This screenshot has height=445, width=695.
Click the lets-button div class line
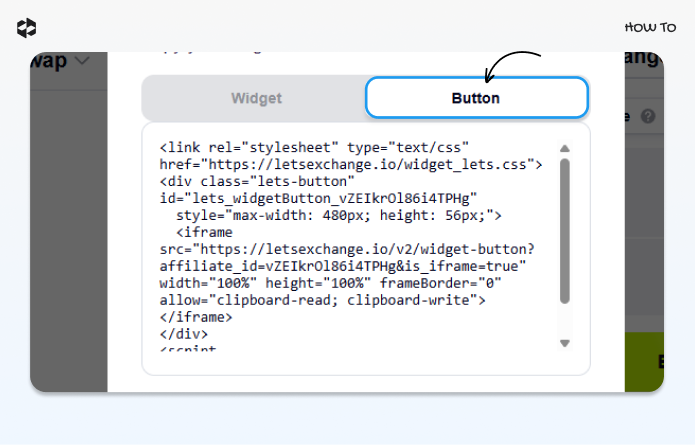[x=257, y=182]
